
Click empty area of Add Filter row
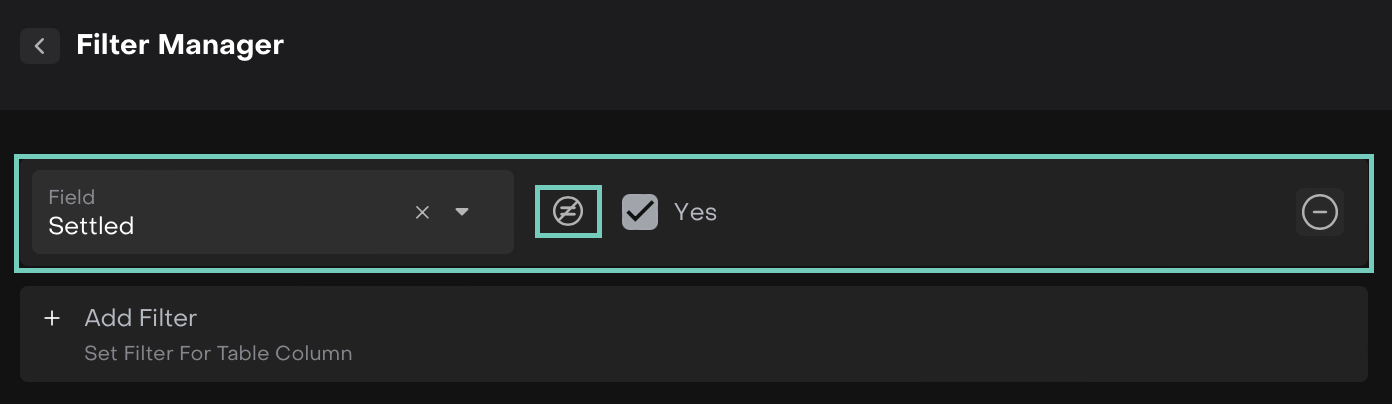pos(800,334)
